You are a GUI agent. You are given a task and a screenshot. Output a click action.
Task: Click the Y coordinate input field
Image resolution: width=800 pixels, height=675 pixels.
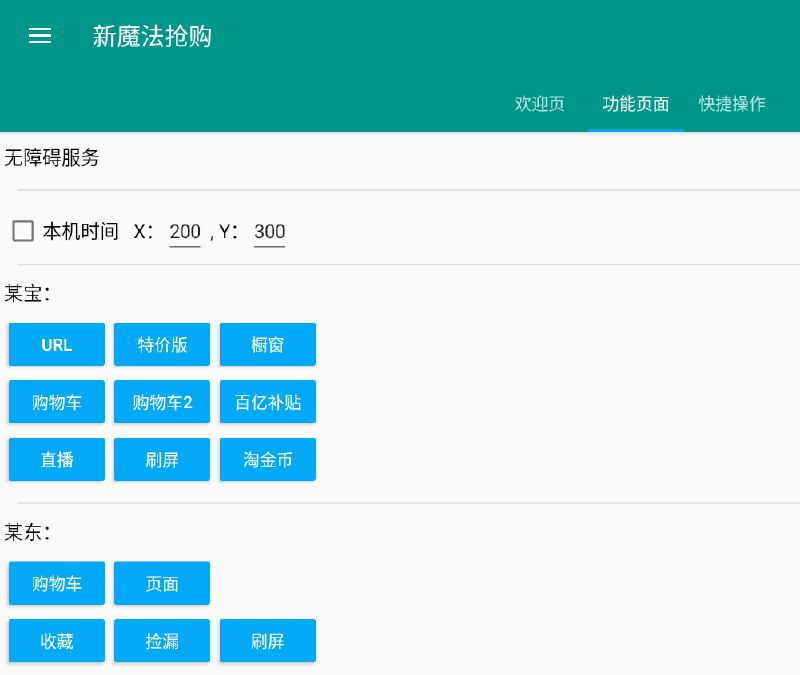(x=269, y=231)
